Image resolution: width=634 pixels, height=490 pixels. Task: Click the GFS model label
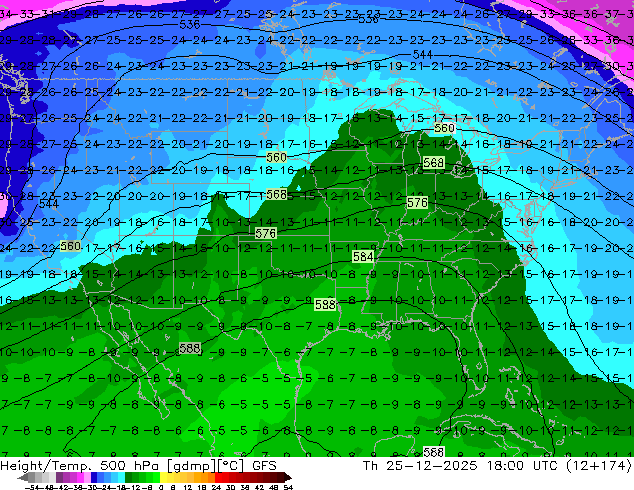click(264, 465)
